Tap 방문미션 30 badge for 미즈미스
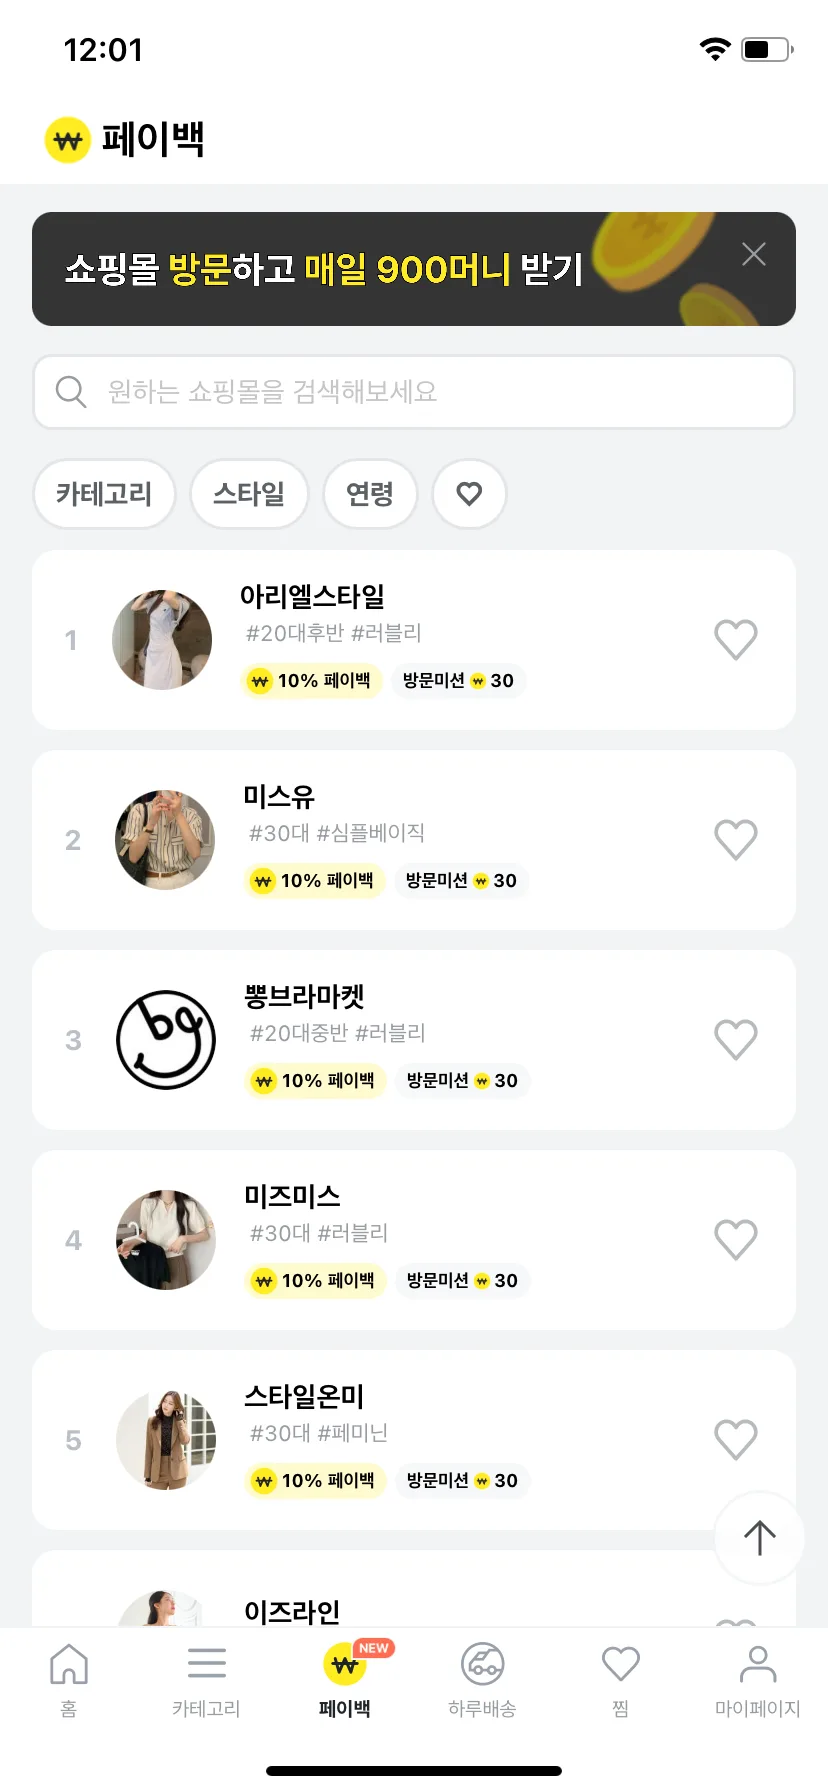Screen dimensions: 828x1792 click(x=462, y=1281)
